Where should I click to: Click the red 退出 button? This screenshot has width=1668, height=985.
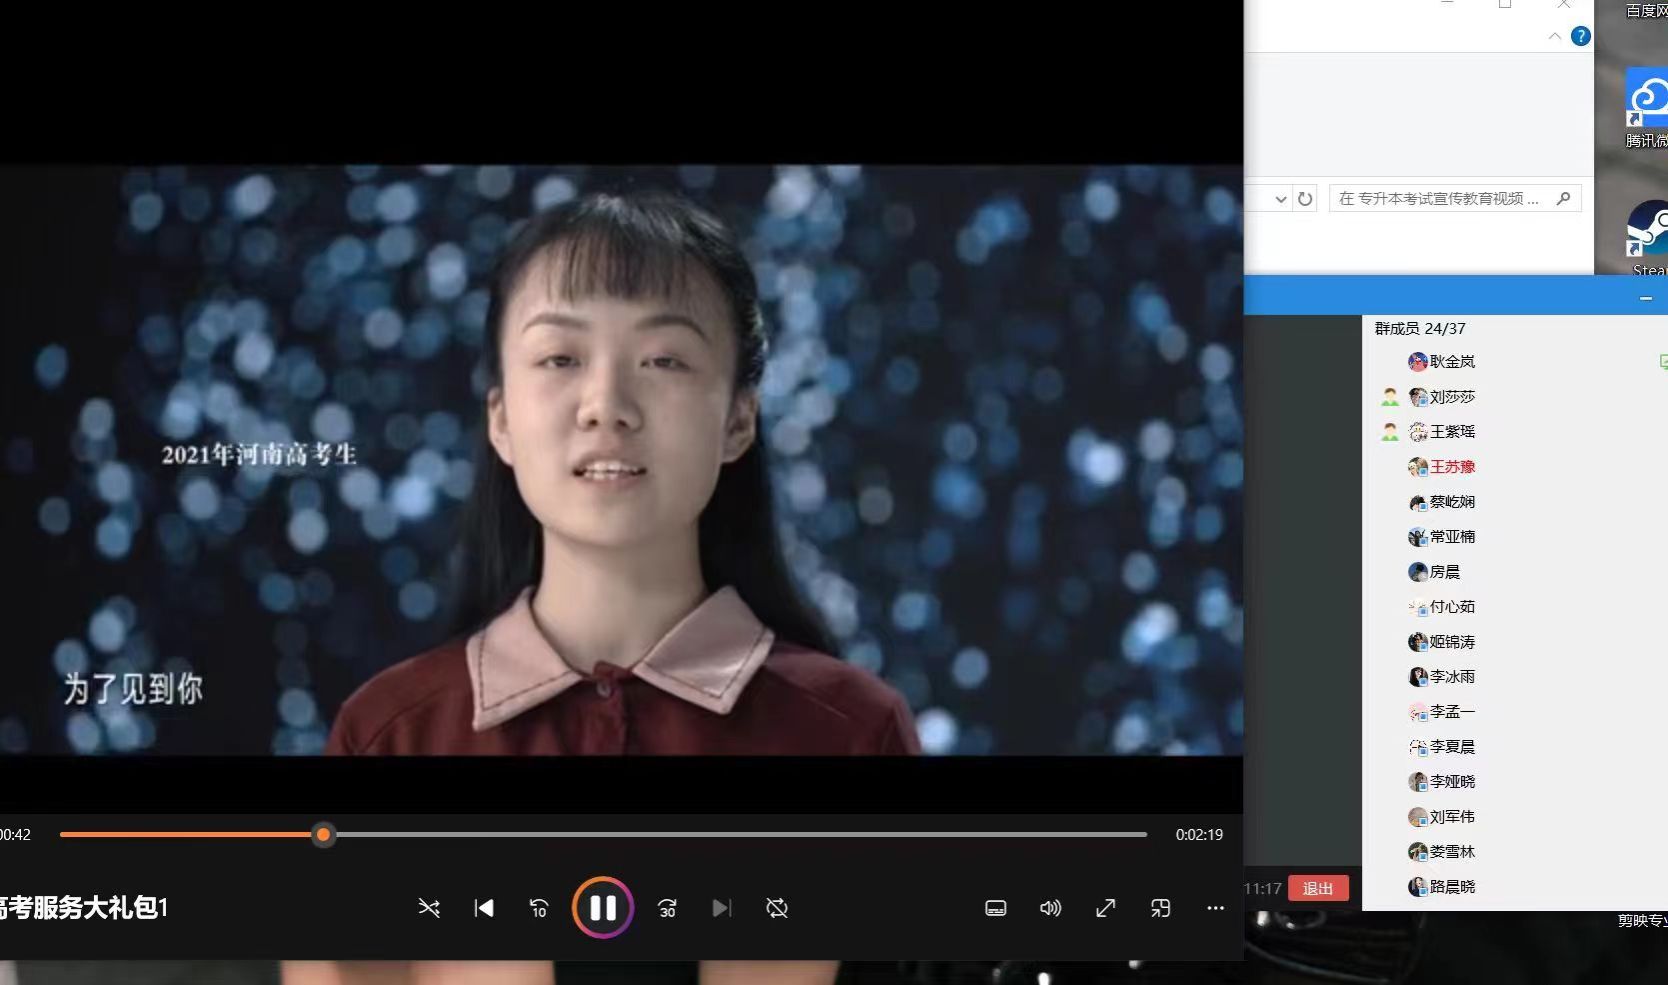tap(1318, 888)
